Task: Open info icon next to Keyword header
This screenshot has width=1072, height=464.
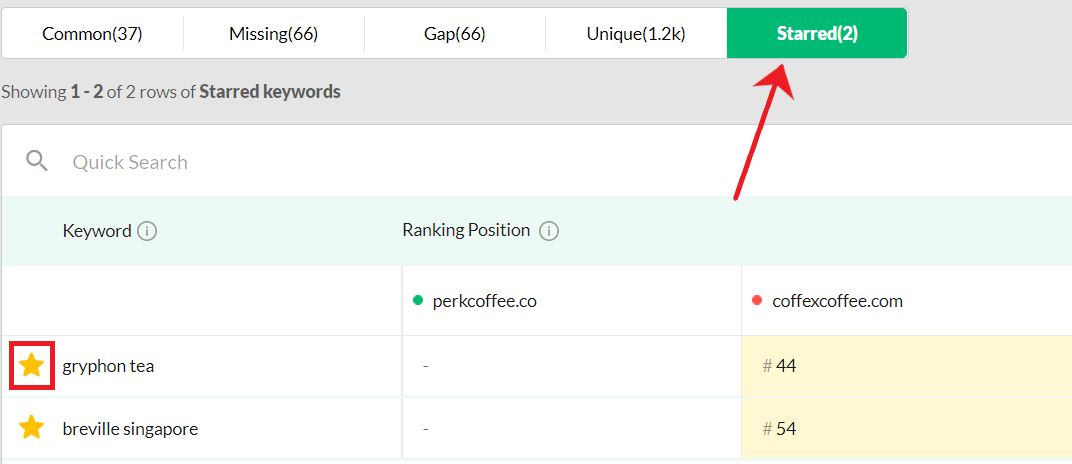Action: 147,231
